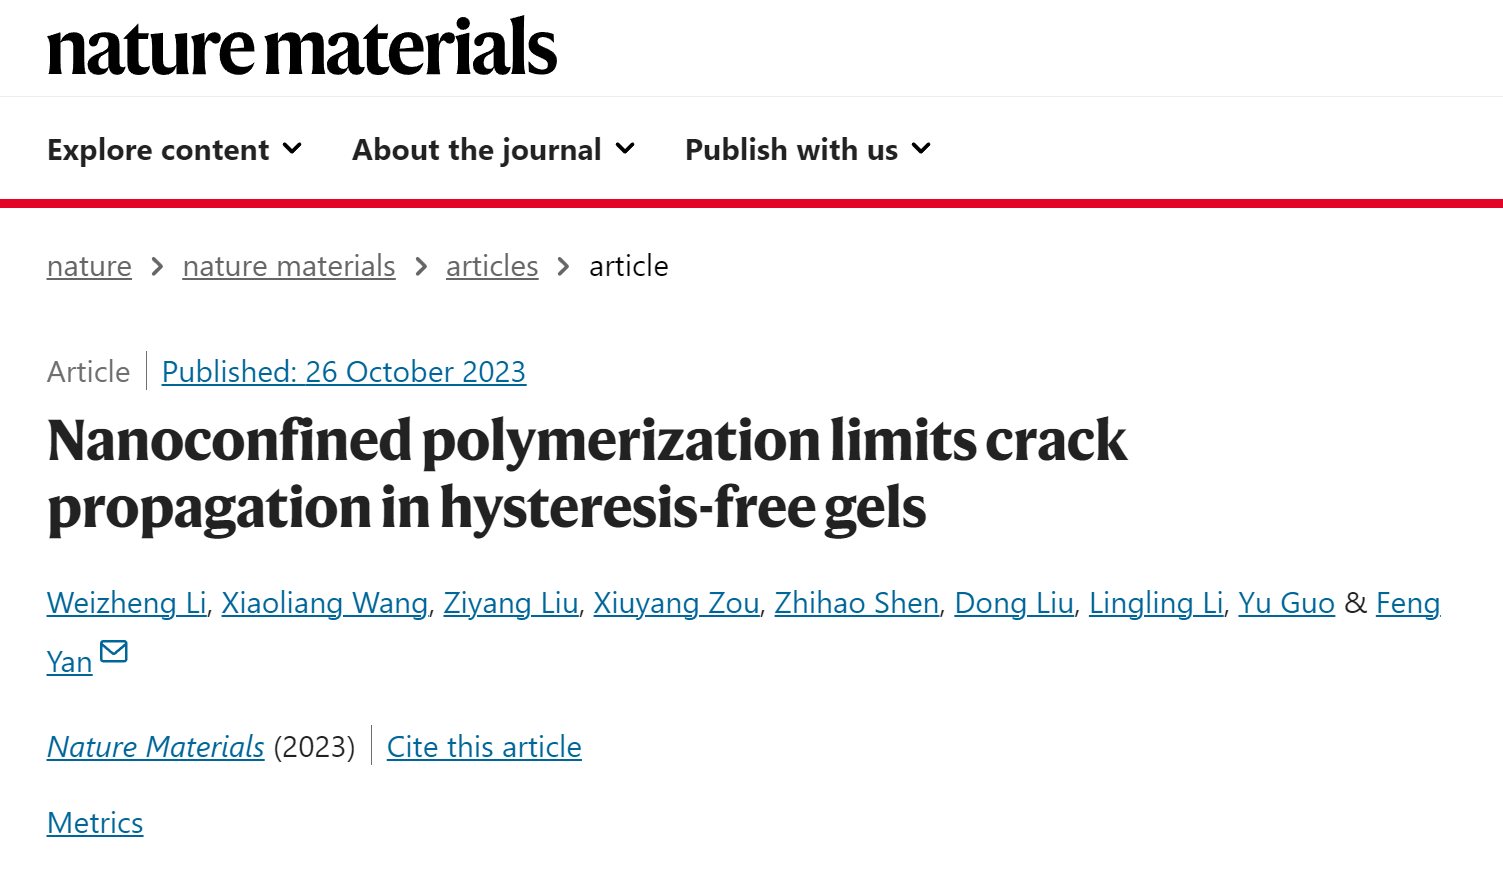The width and height of the screenshot is (1503, 871).
Task: Click the envelope icon next to Feng Yan
Action: (x=114, y=651)
